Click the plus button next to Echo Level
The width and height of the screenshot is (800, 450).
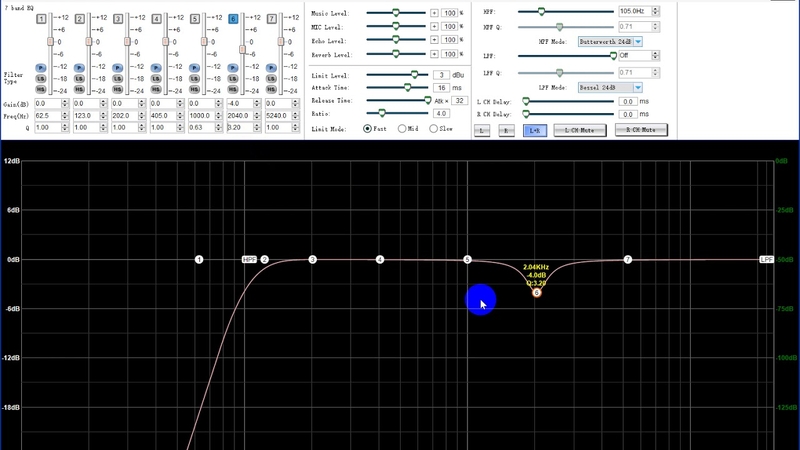pyautogui.click(x=434, y=40)
